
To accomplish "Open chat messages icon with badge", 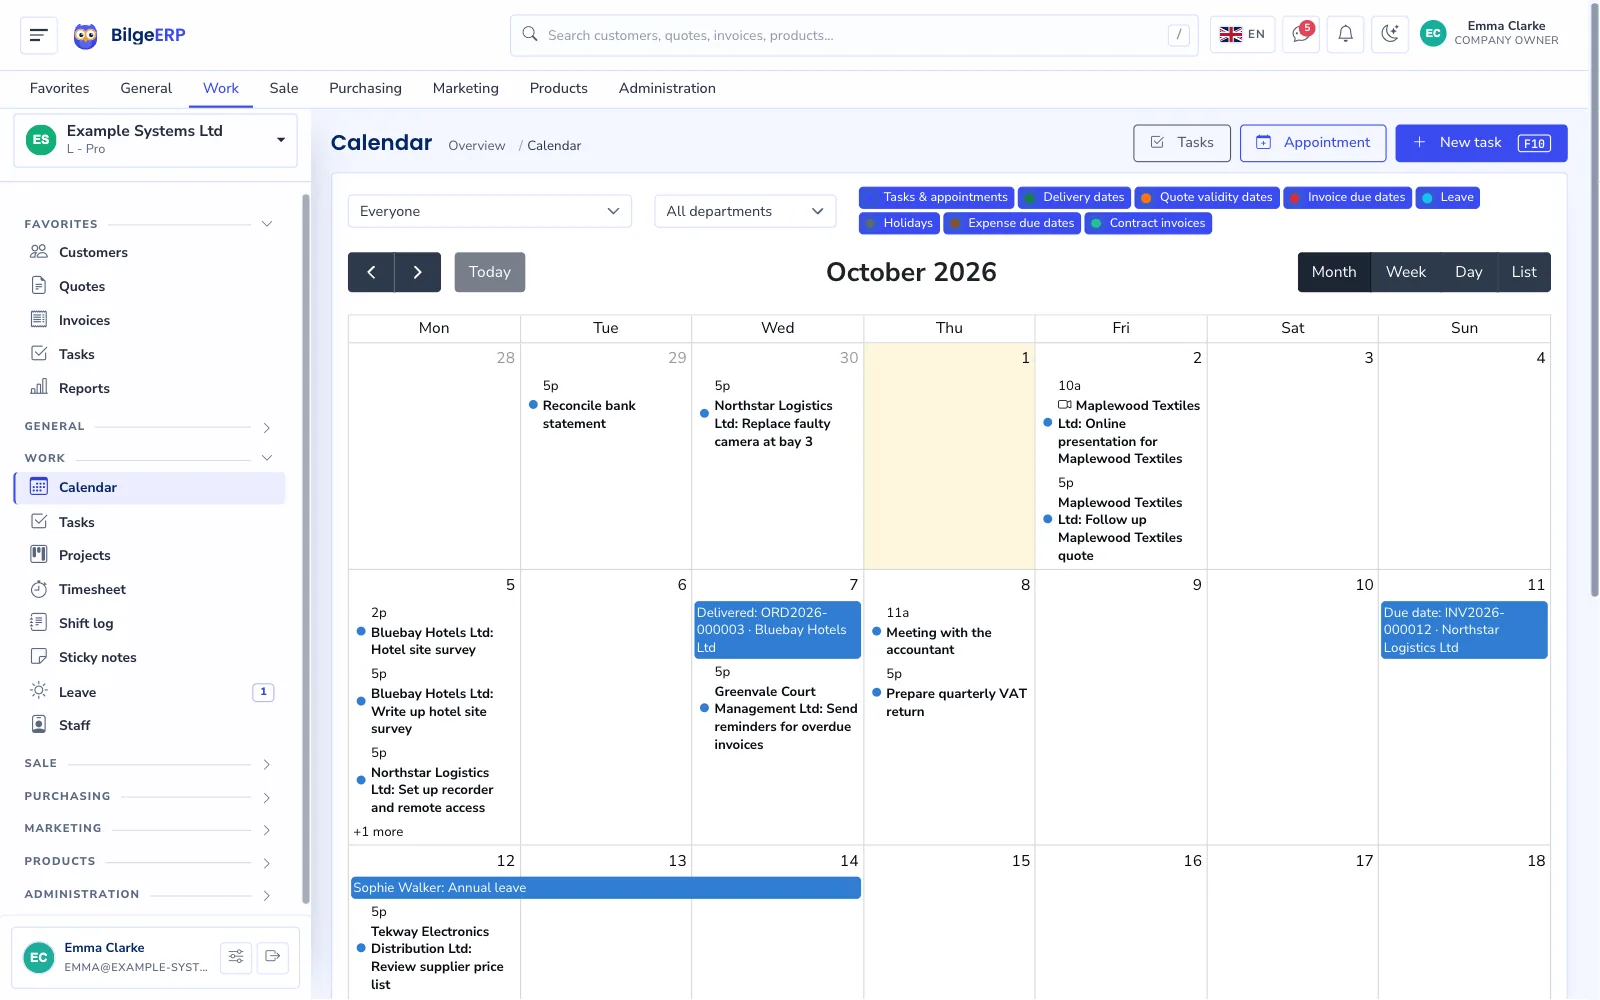I will click(1301, 34).
